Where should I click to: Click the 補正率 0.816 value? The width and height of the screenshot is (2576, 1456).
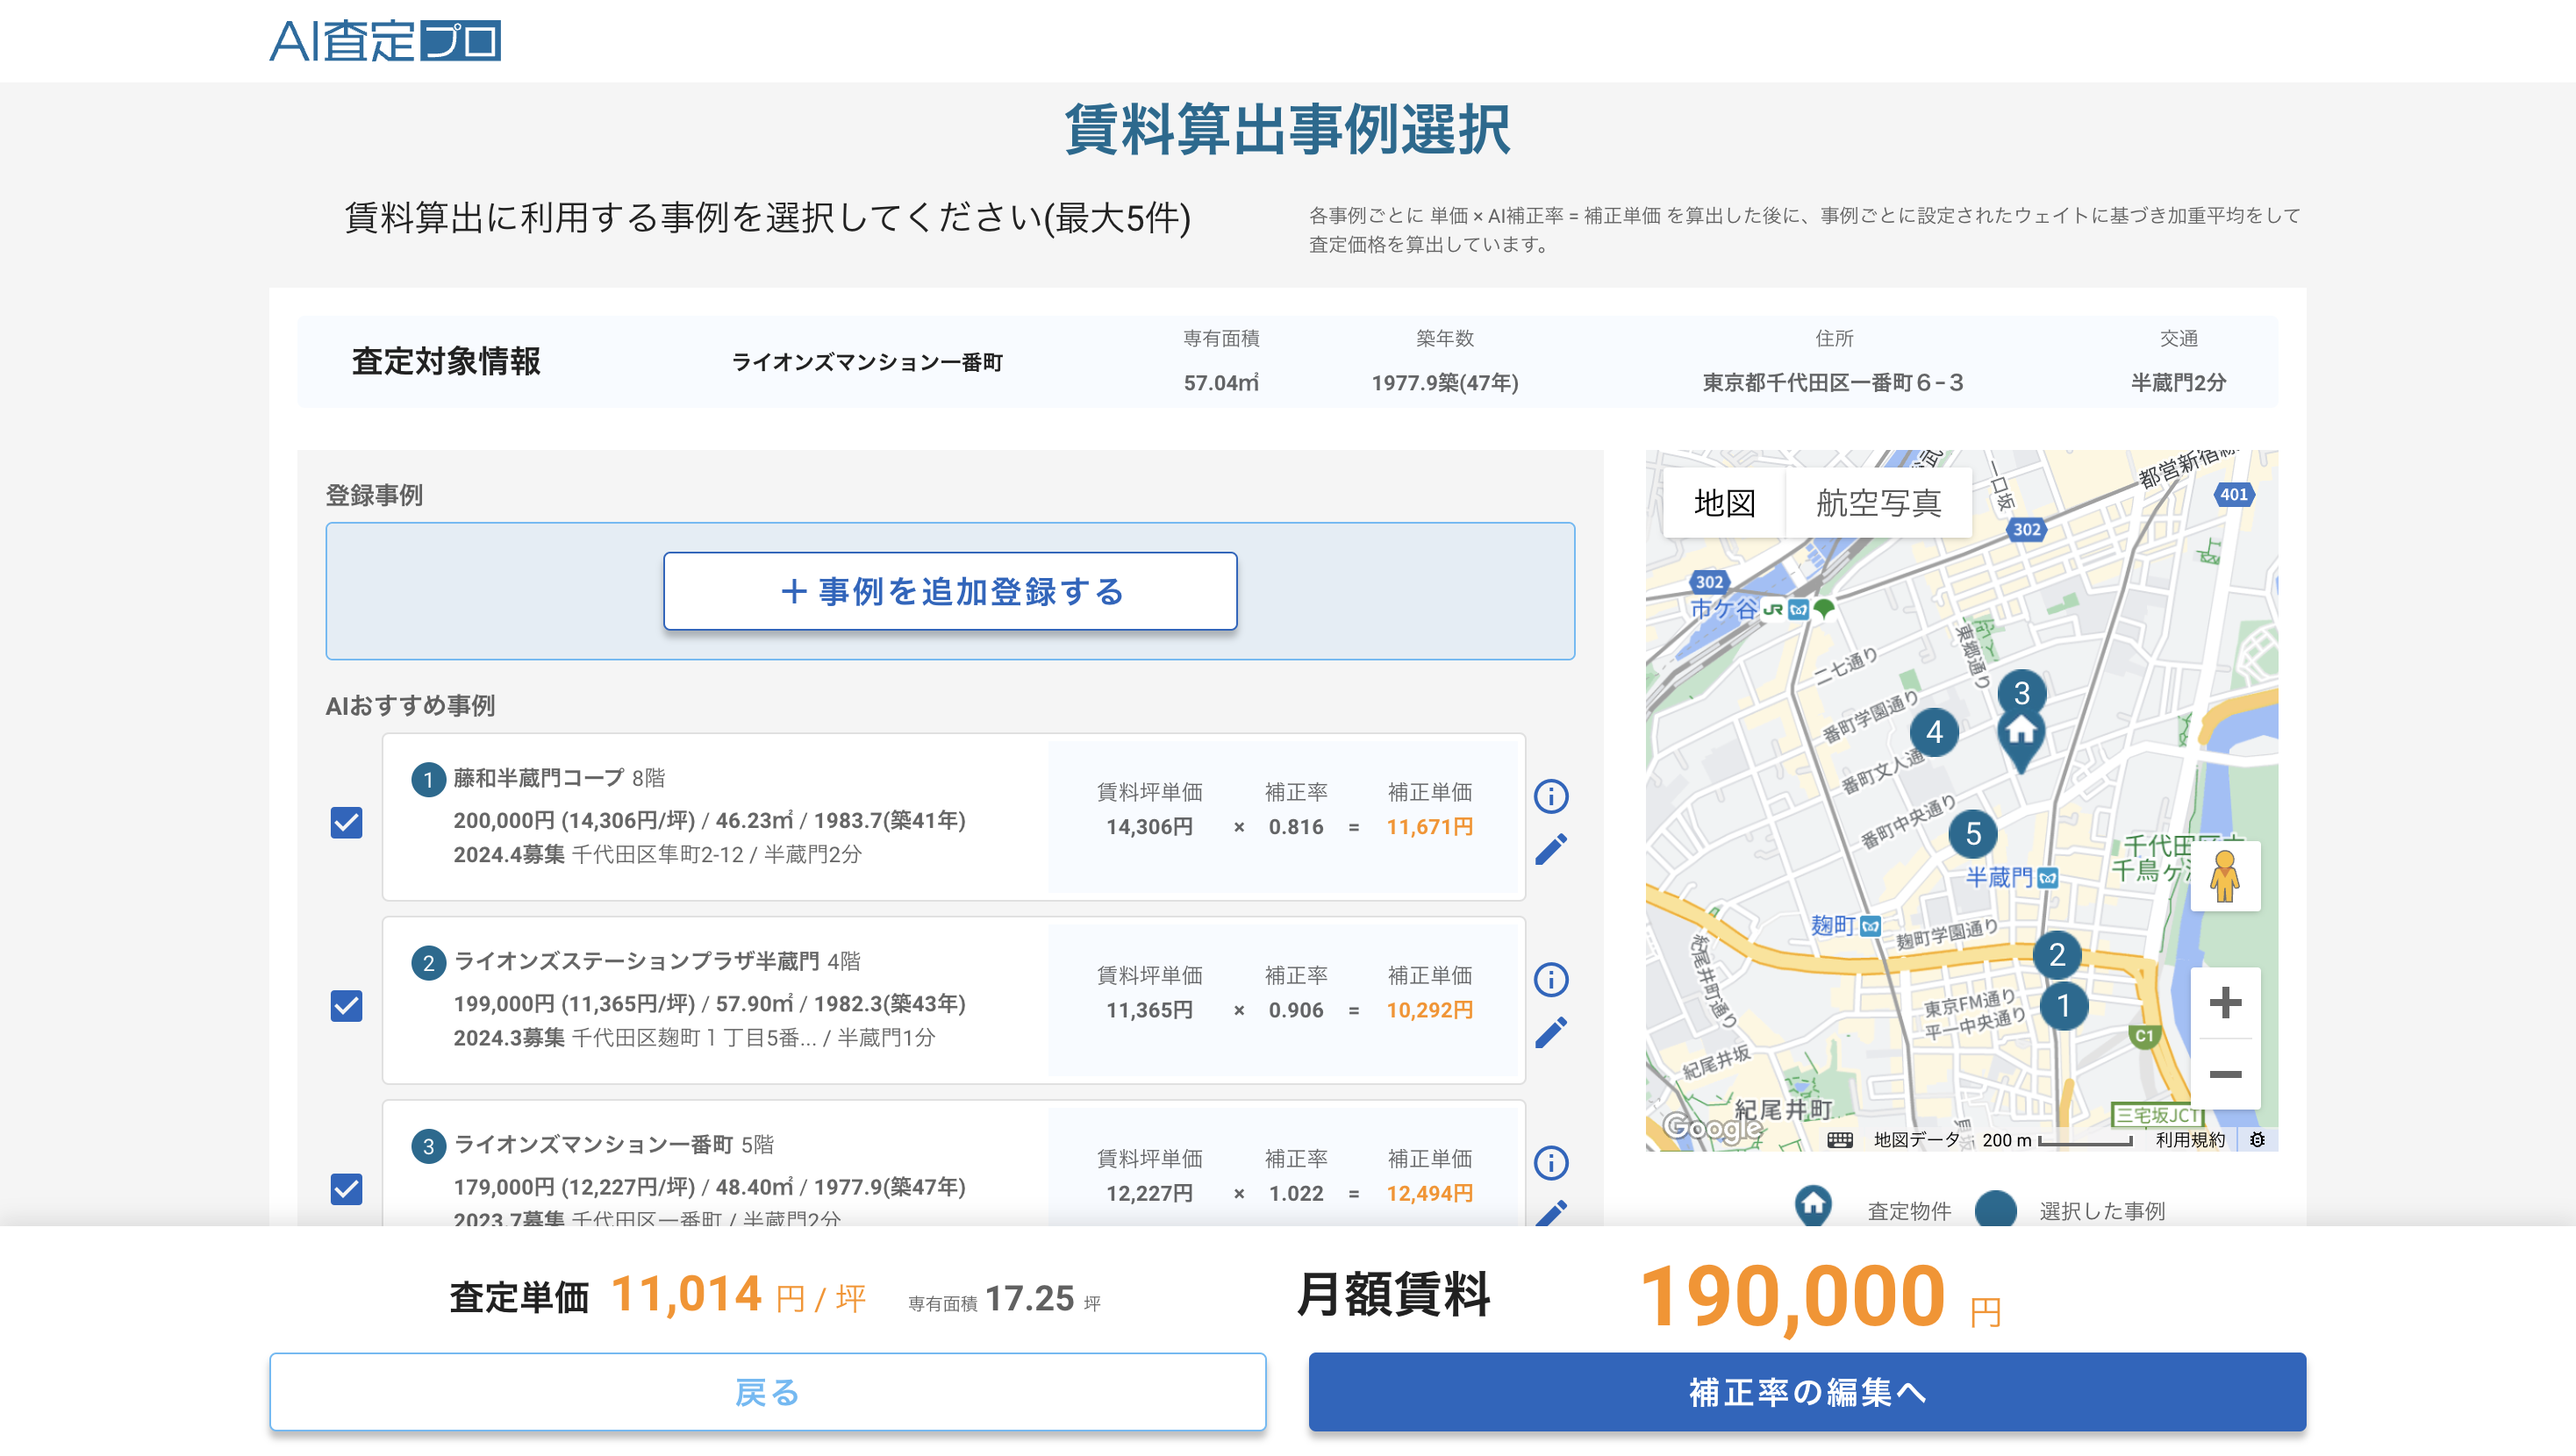(1295, 827)
